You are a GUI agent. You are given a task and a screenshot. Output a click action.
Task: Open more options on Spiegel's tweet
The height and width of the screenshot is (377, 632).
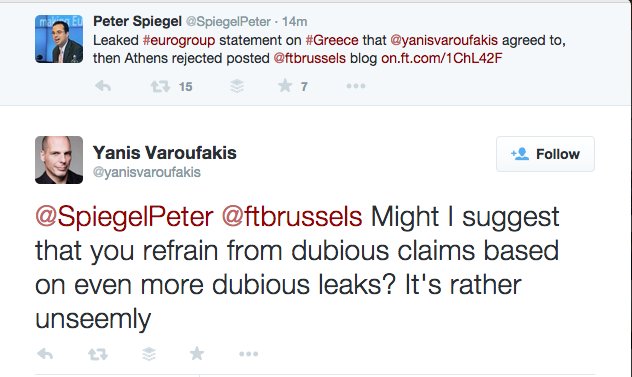click(356, 86)
